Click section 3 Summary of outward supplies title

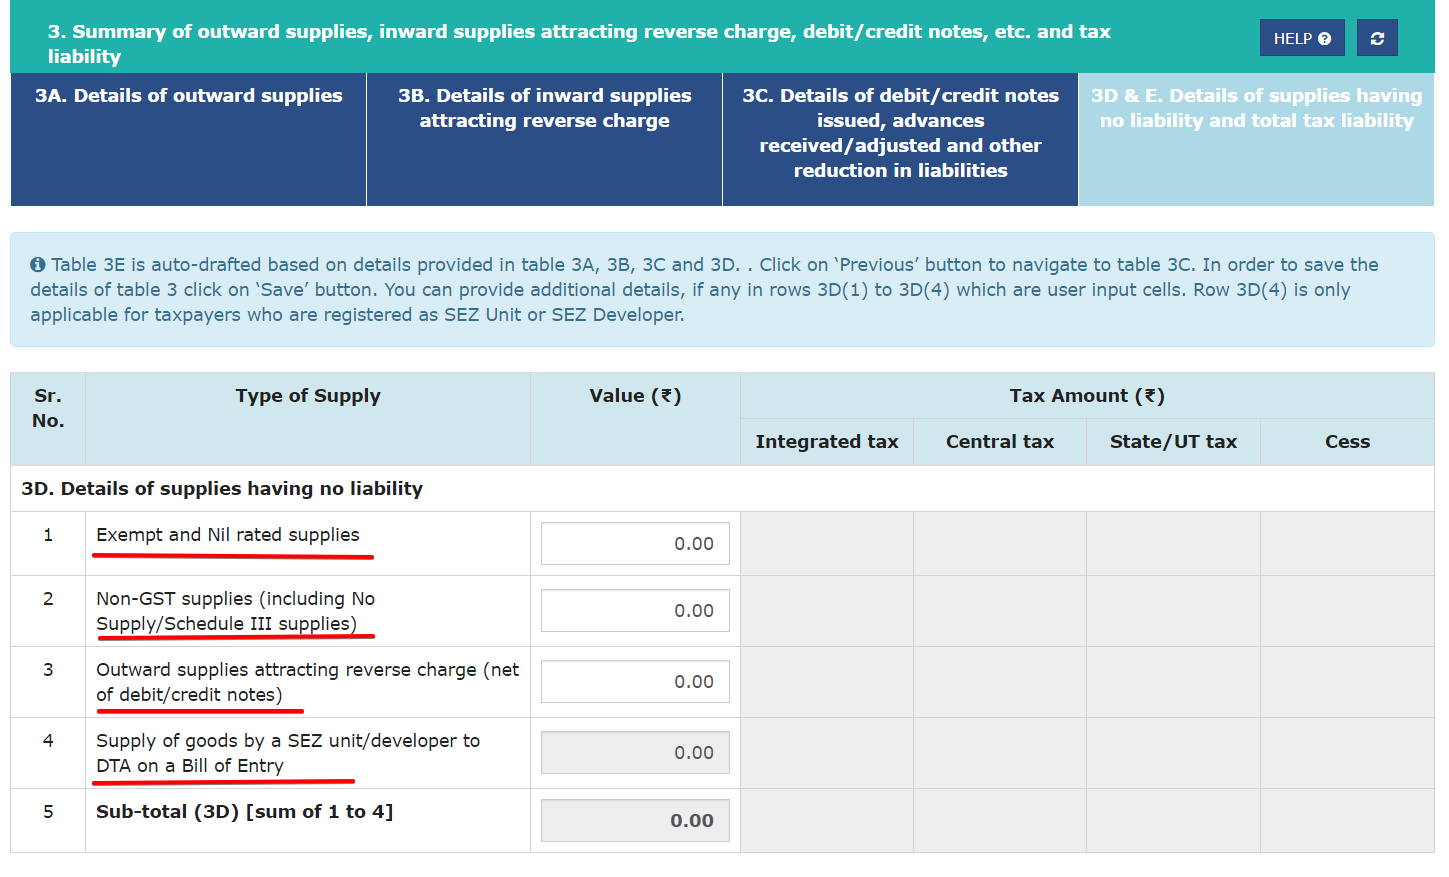tap(579, 44)
